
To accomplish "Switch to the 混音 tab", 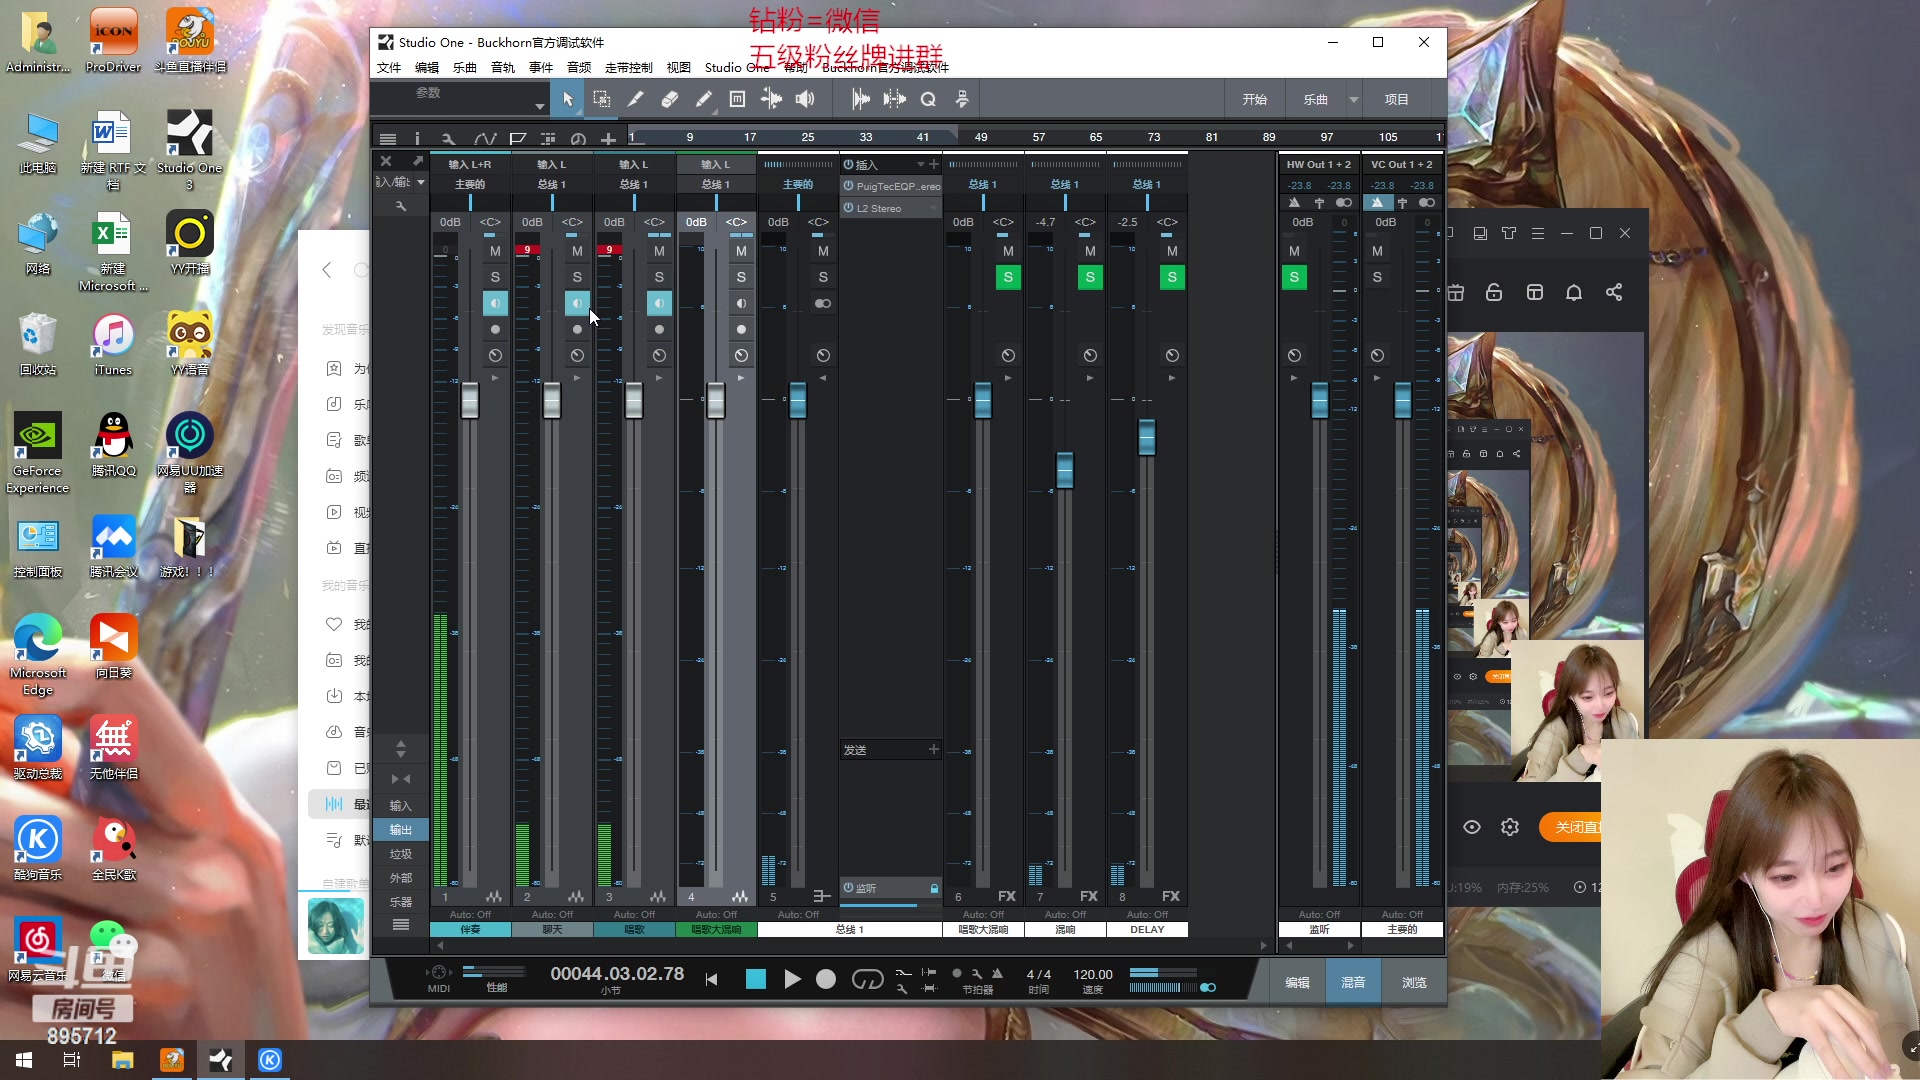I will 1353,982.
